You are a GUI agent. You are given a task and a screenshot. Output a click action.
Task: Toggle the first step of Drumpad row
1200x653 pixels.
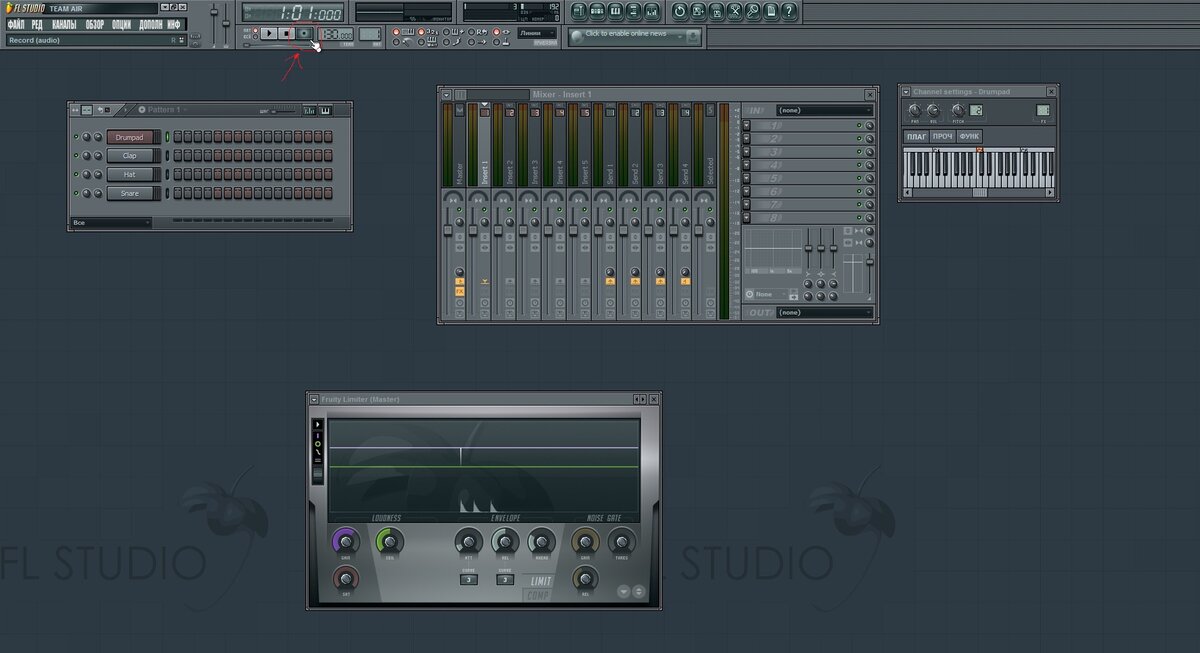point(178,137)
